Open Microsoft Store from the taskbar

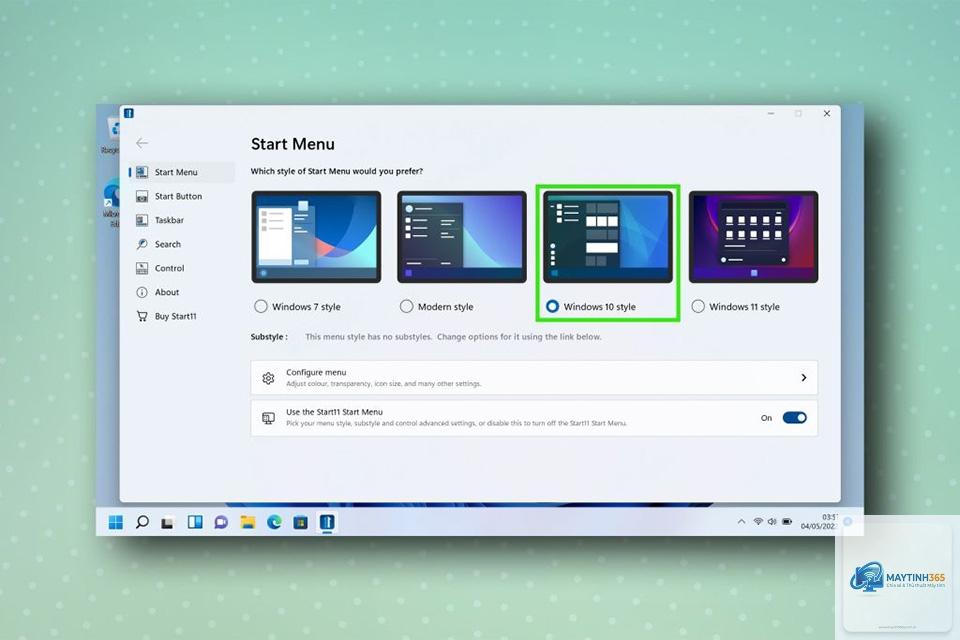300,522
